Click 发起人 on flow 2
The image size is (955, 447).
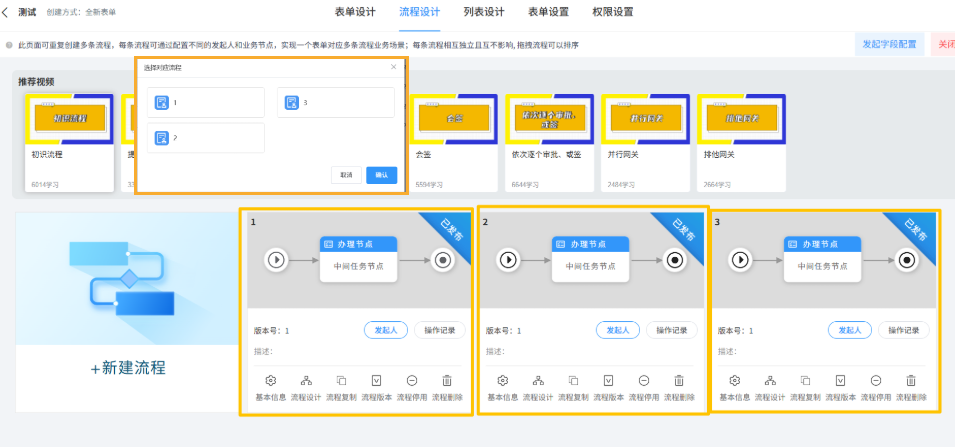618,330
